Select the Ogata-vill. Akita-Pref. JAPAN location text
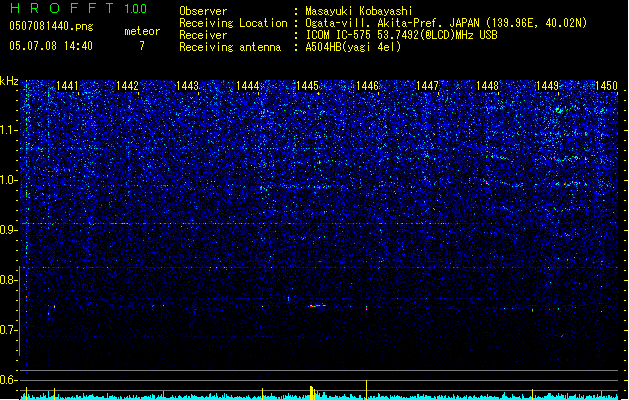The width and height of the screenshot is (629, 400). click(x=446, y=23)
